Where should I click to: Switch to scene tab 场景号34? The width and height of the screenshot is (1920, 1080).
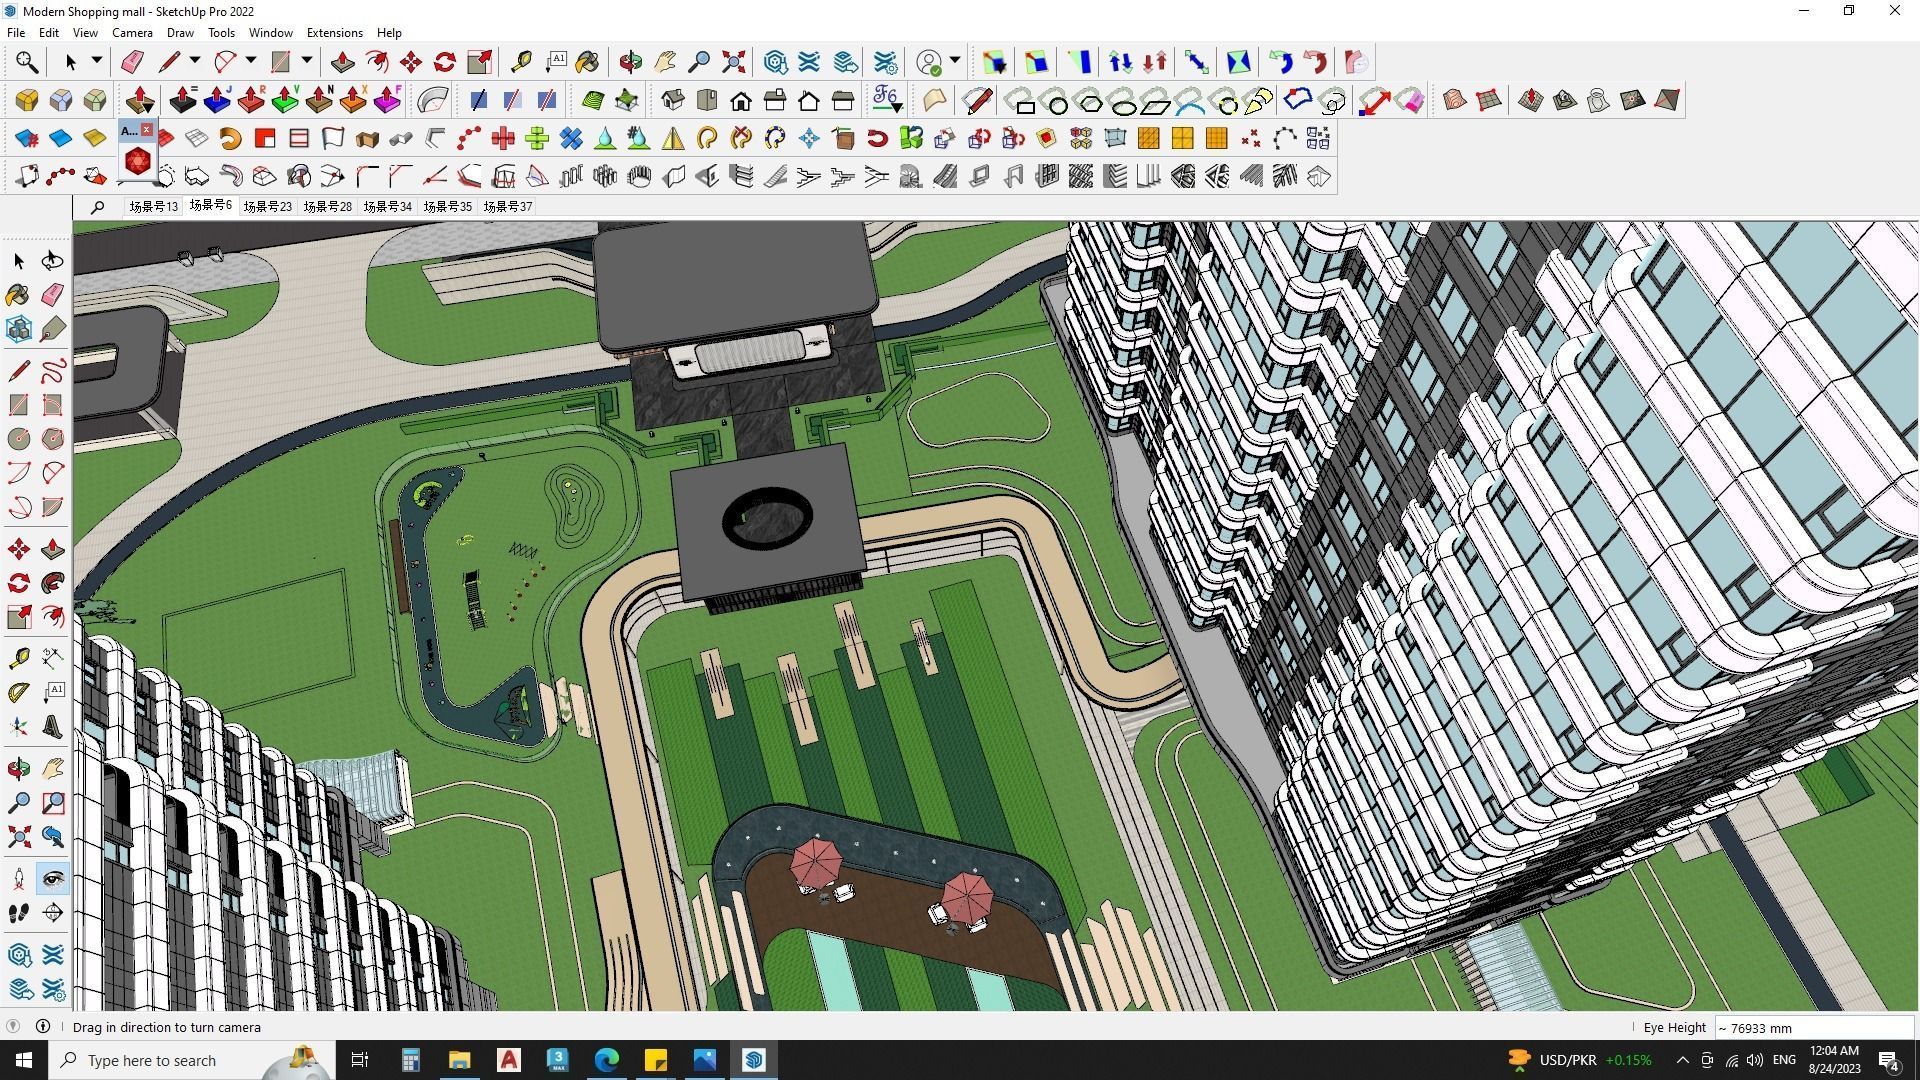click(x=388, y=206)
